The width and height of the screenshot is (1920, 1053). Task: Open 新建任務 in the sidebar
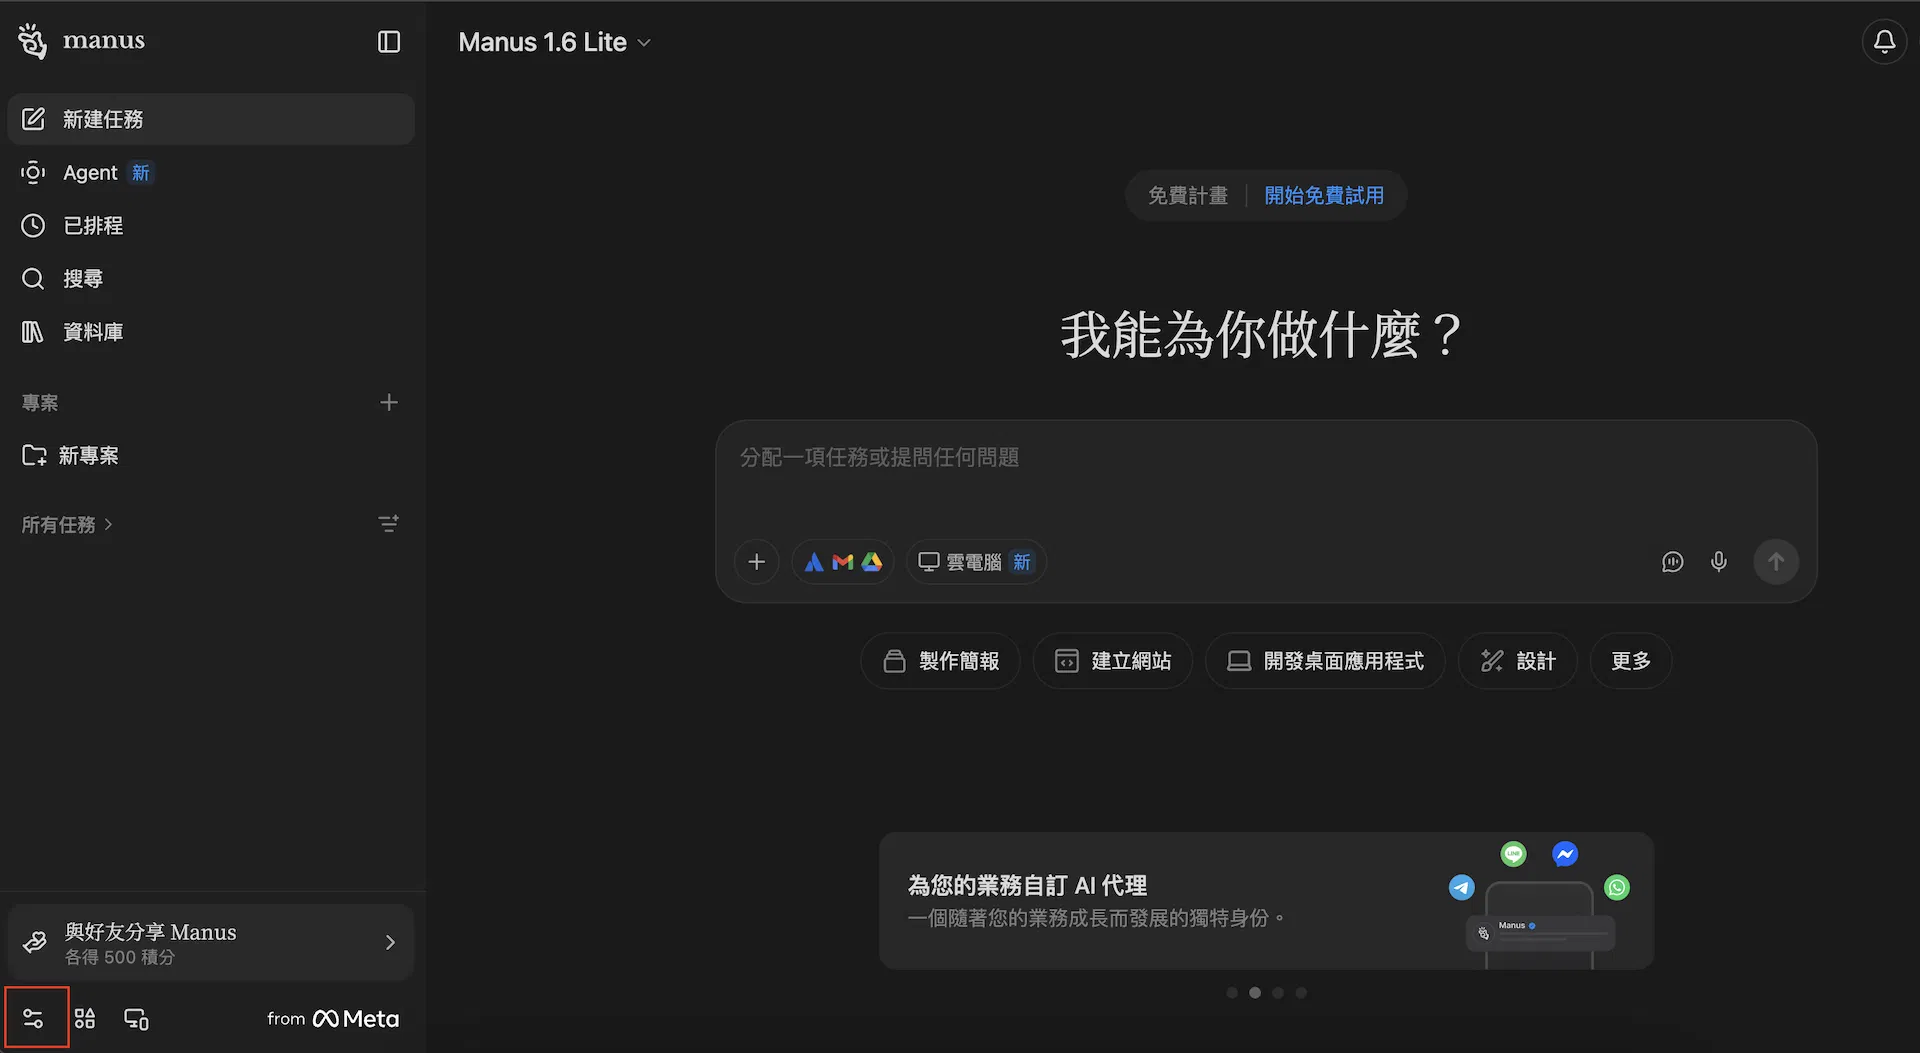(211, 119)
